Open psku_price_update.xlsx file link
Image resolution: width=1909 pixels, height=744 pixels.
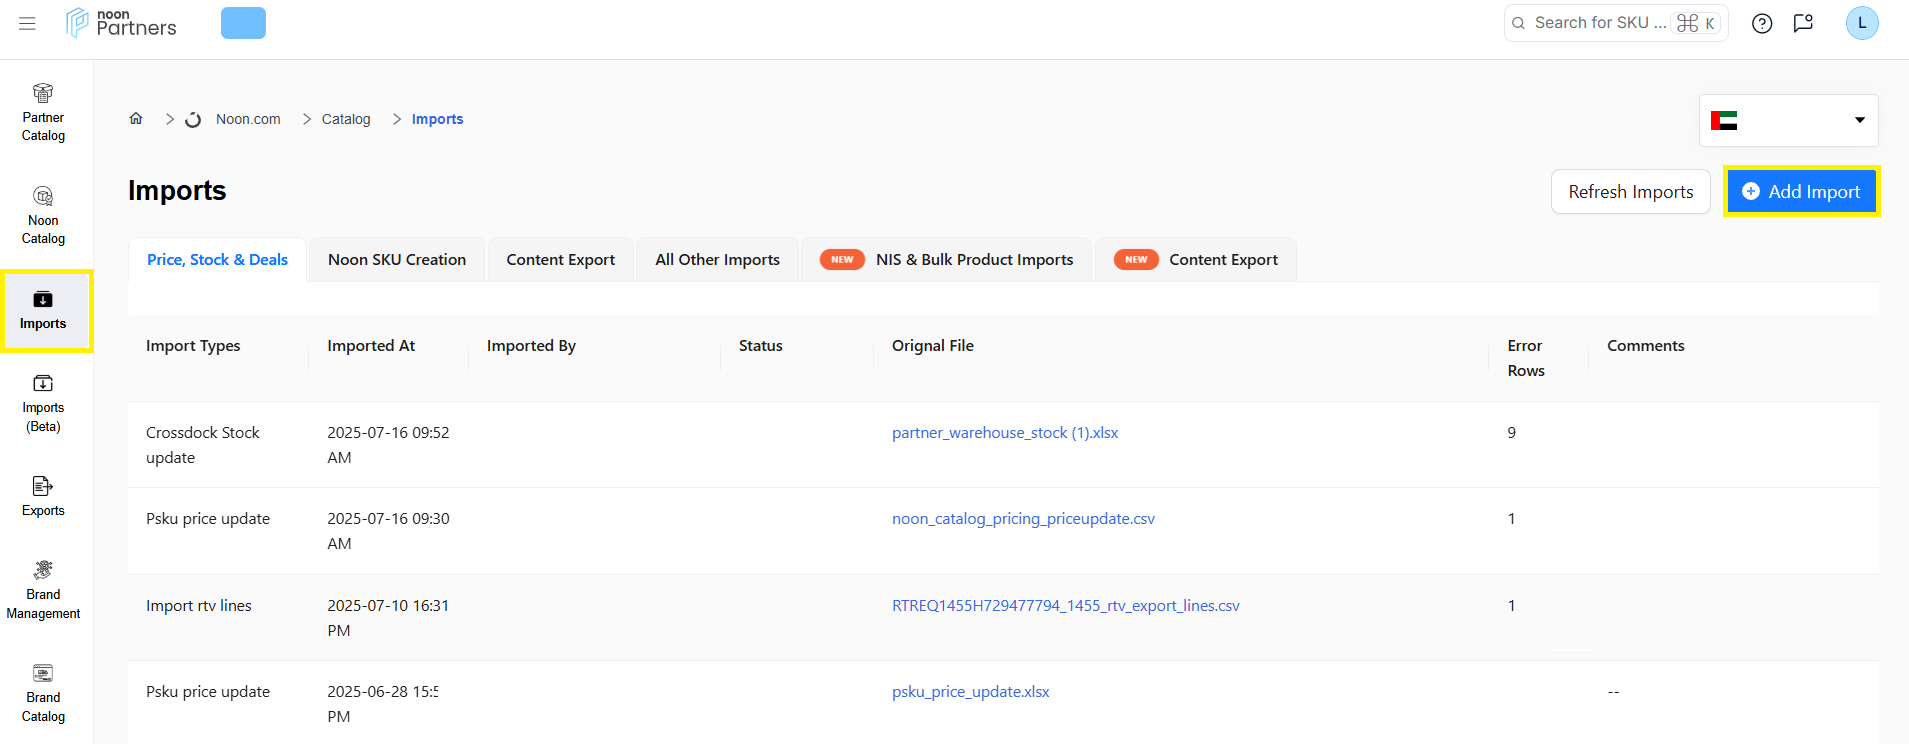tap(971, 691)
